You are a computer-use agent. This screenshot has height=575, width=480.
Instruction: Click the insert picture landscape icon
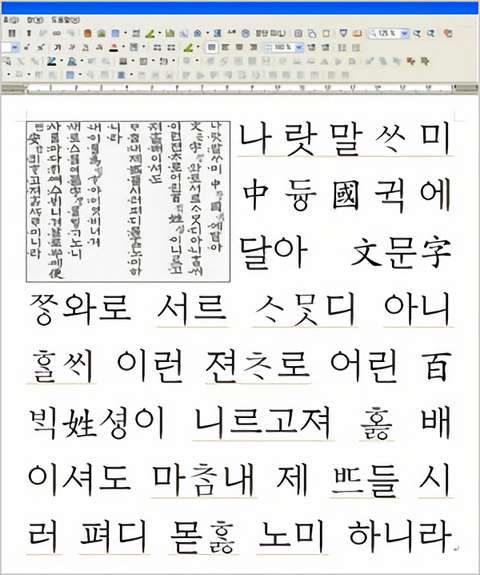tap(102, 33)
